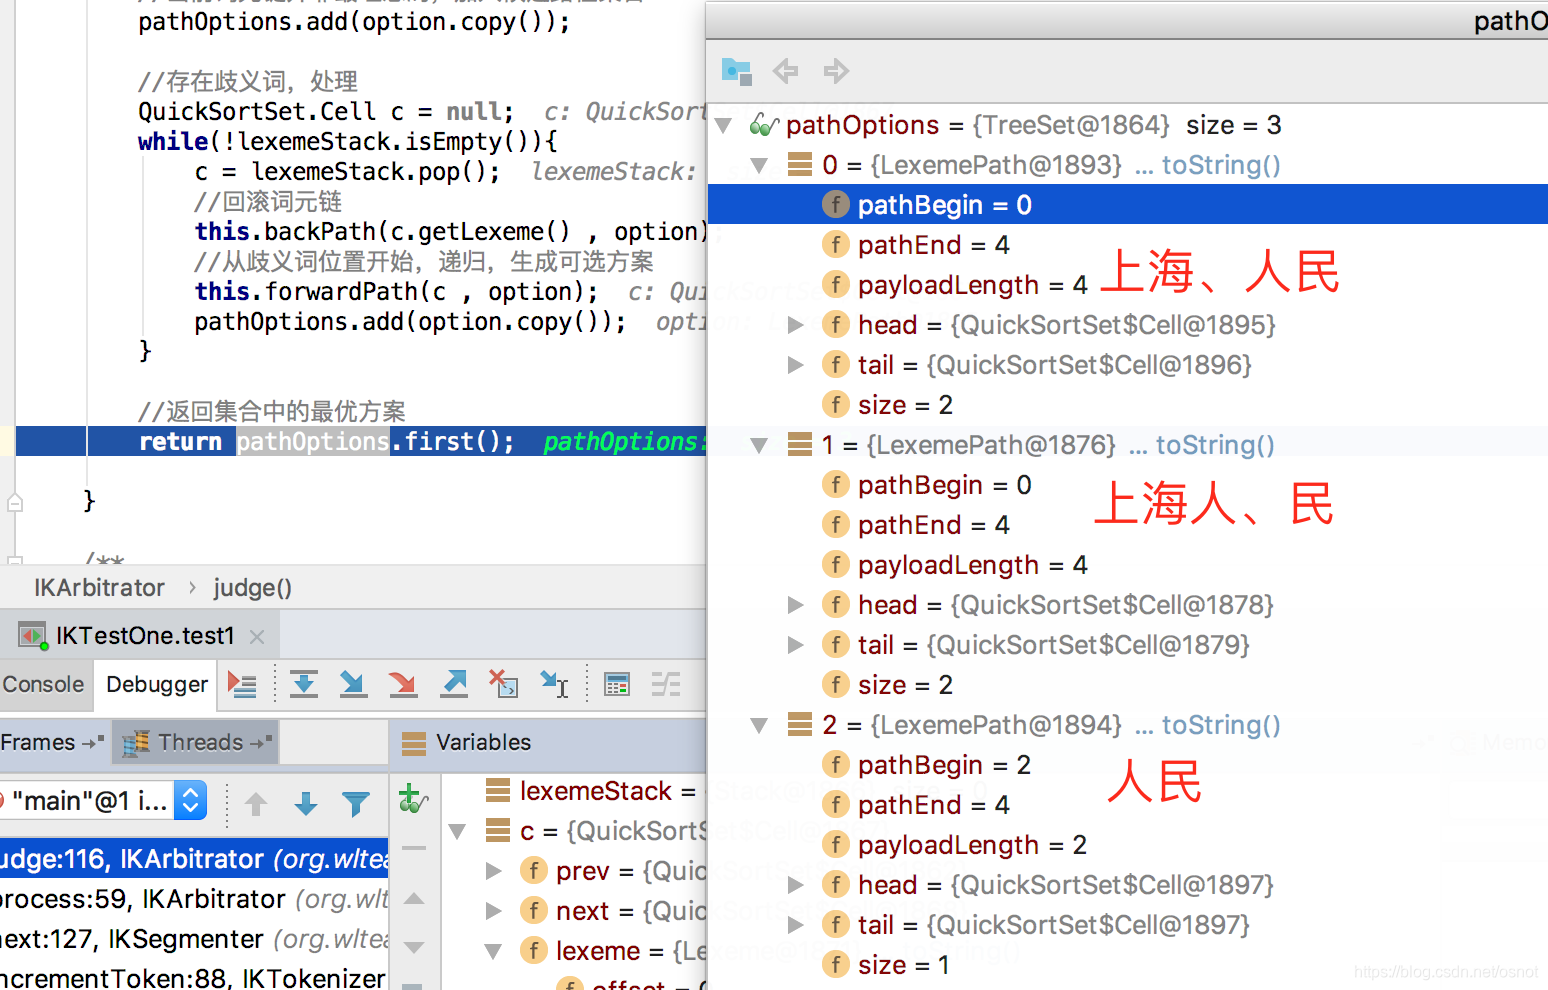The height and width of the screenshot is (990, 1548).
Task: Click toString() link for element 0
Action: coord(1221,165)
